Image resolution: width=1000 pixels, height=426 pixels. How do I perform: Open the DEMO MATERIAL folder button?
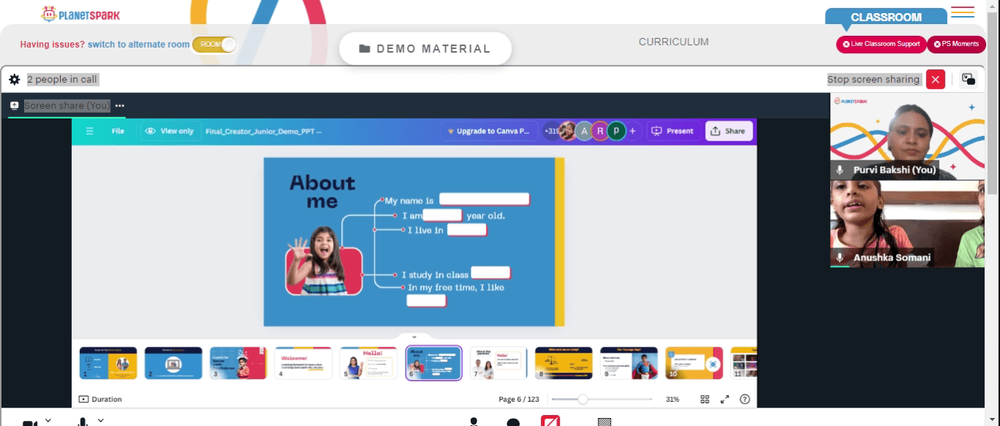click(x=425, y=48)
